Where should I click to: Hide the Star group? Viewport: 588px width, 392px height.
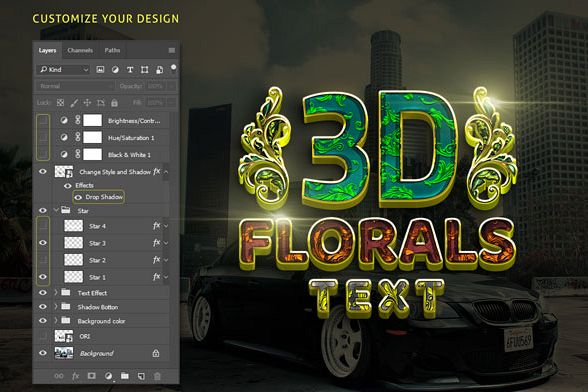(43, 210)
